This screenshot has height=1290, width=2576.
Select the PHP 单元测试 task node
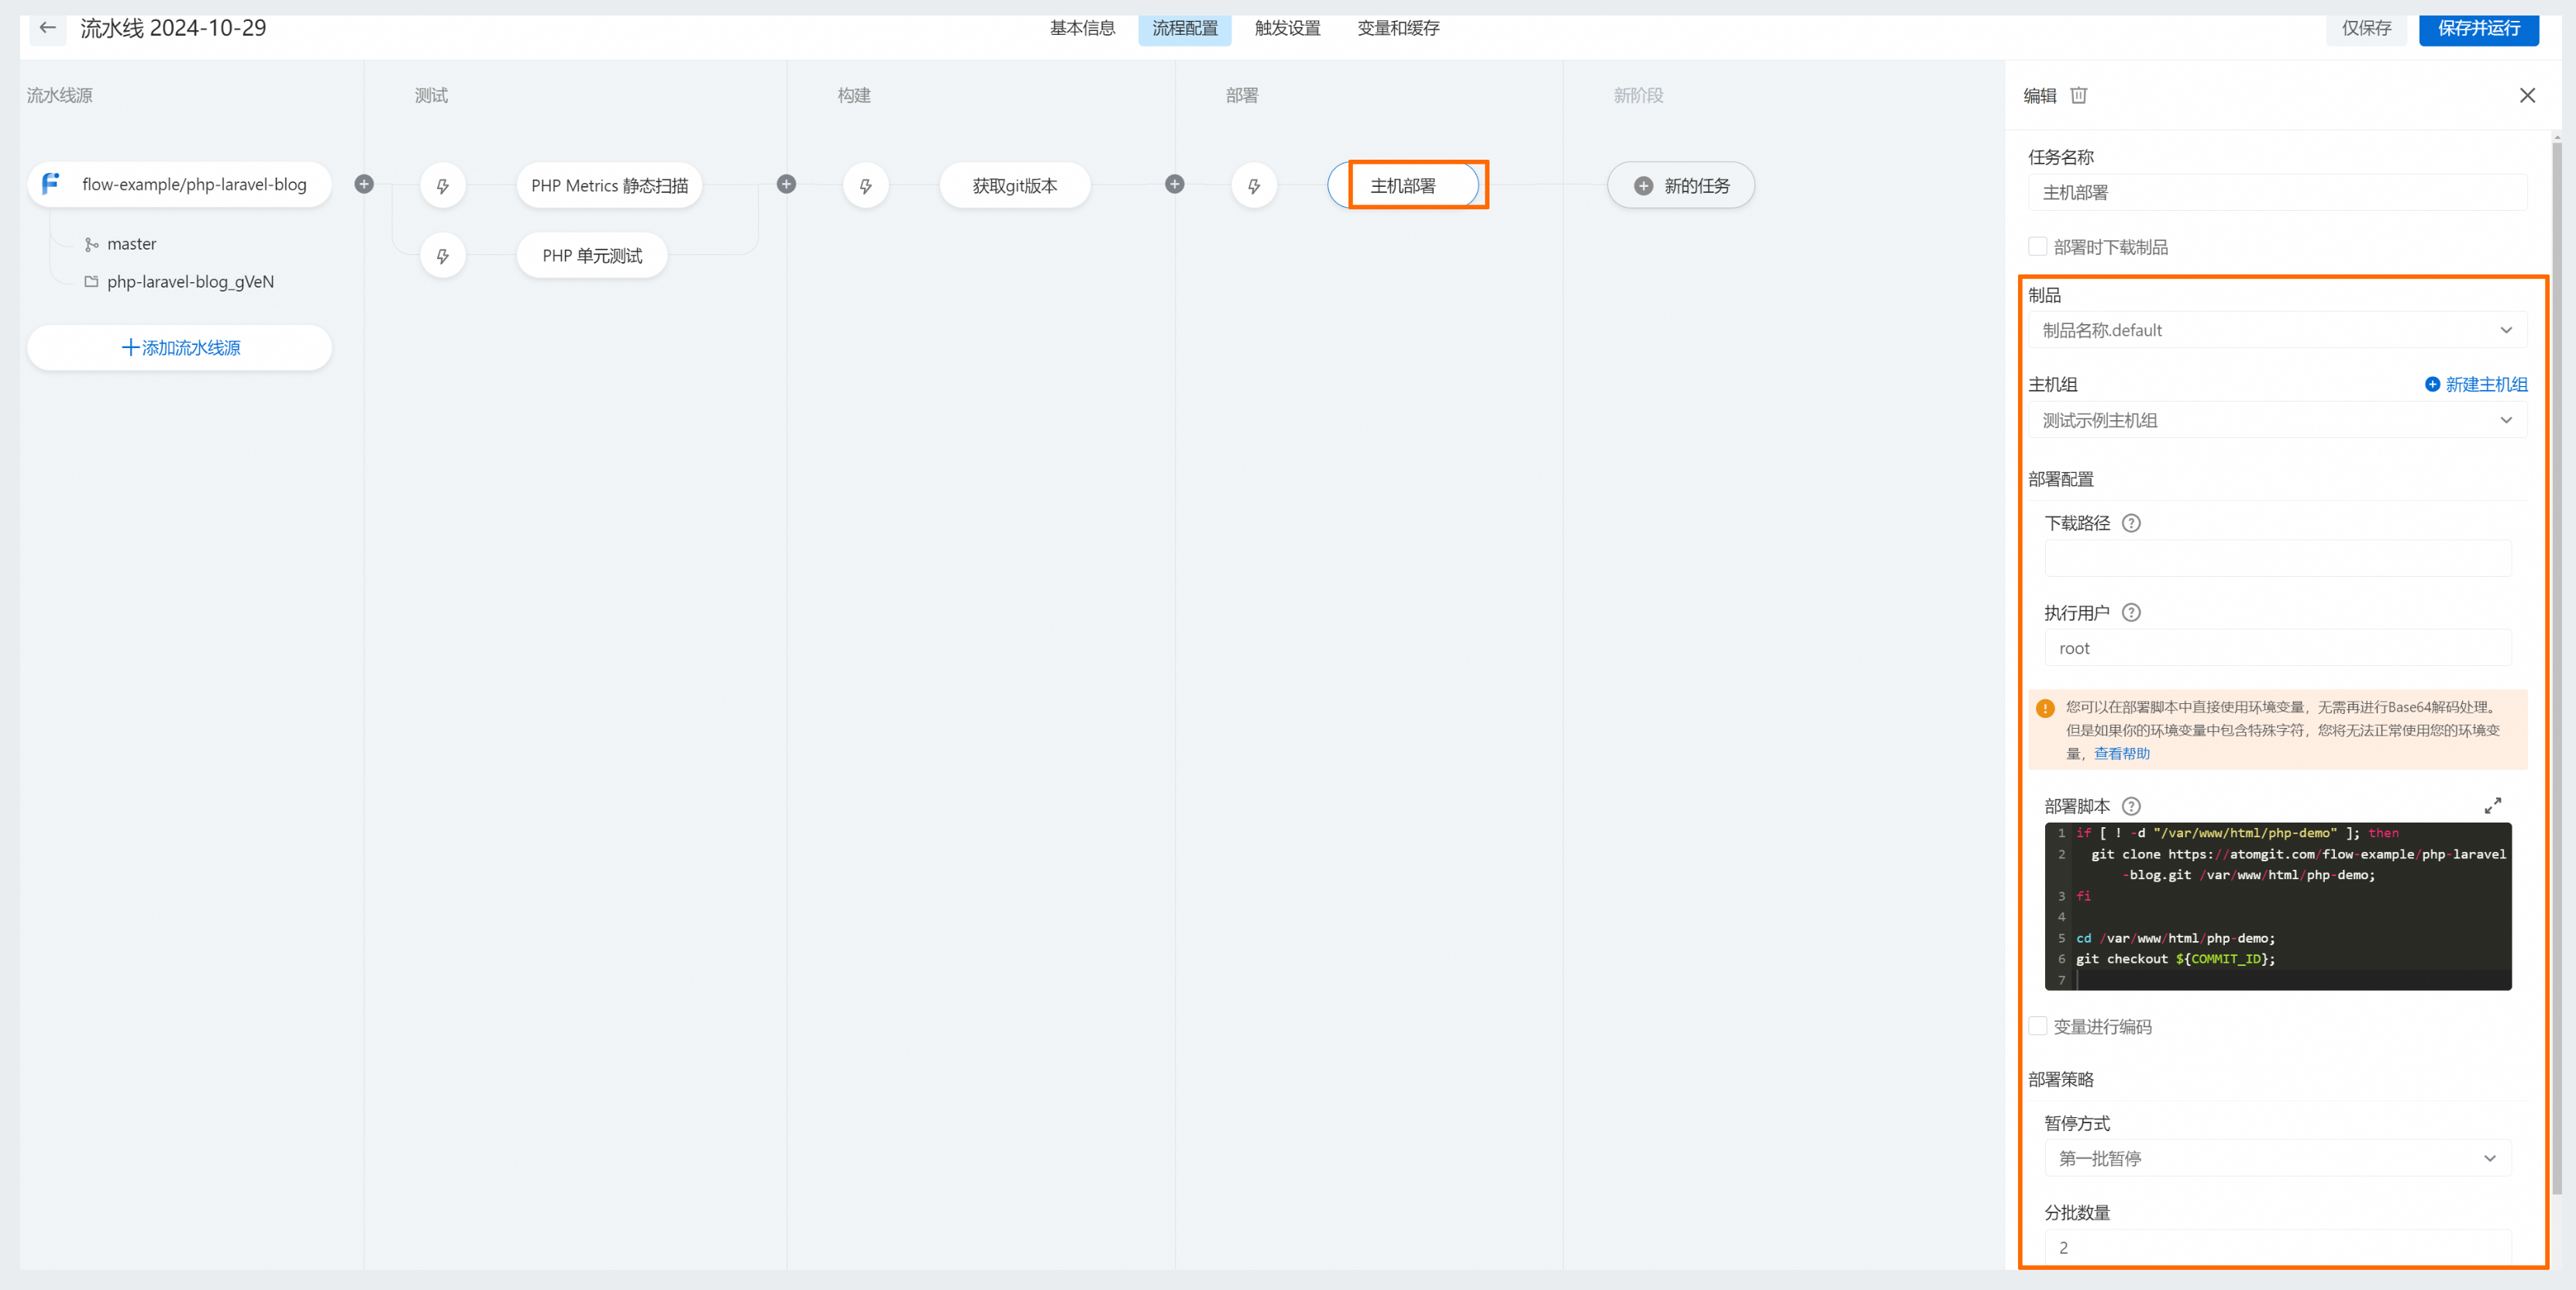[592, 256]
